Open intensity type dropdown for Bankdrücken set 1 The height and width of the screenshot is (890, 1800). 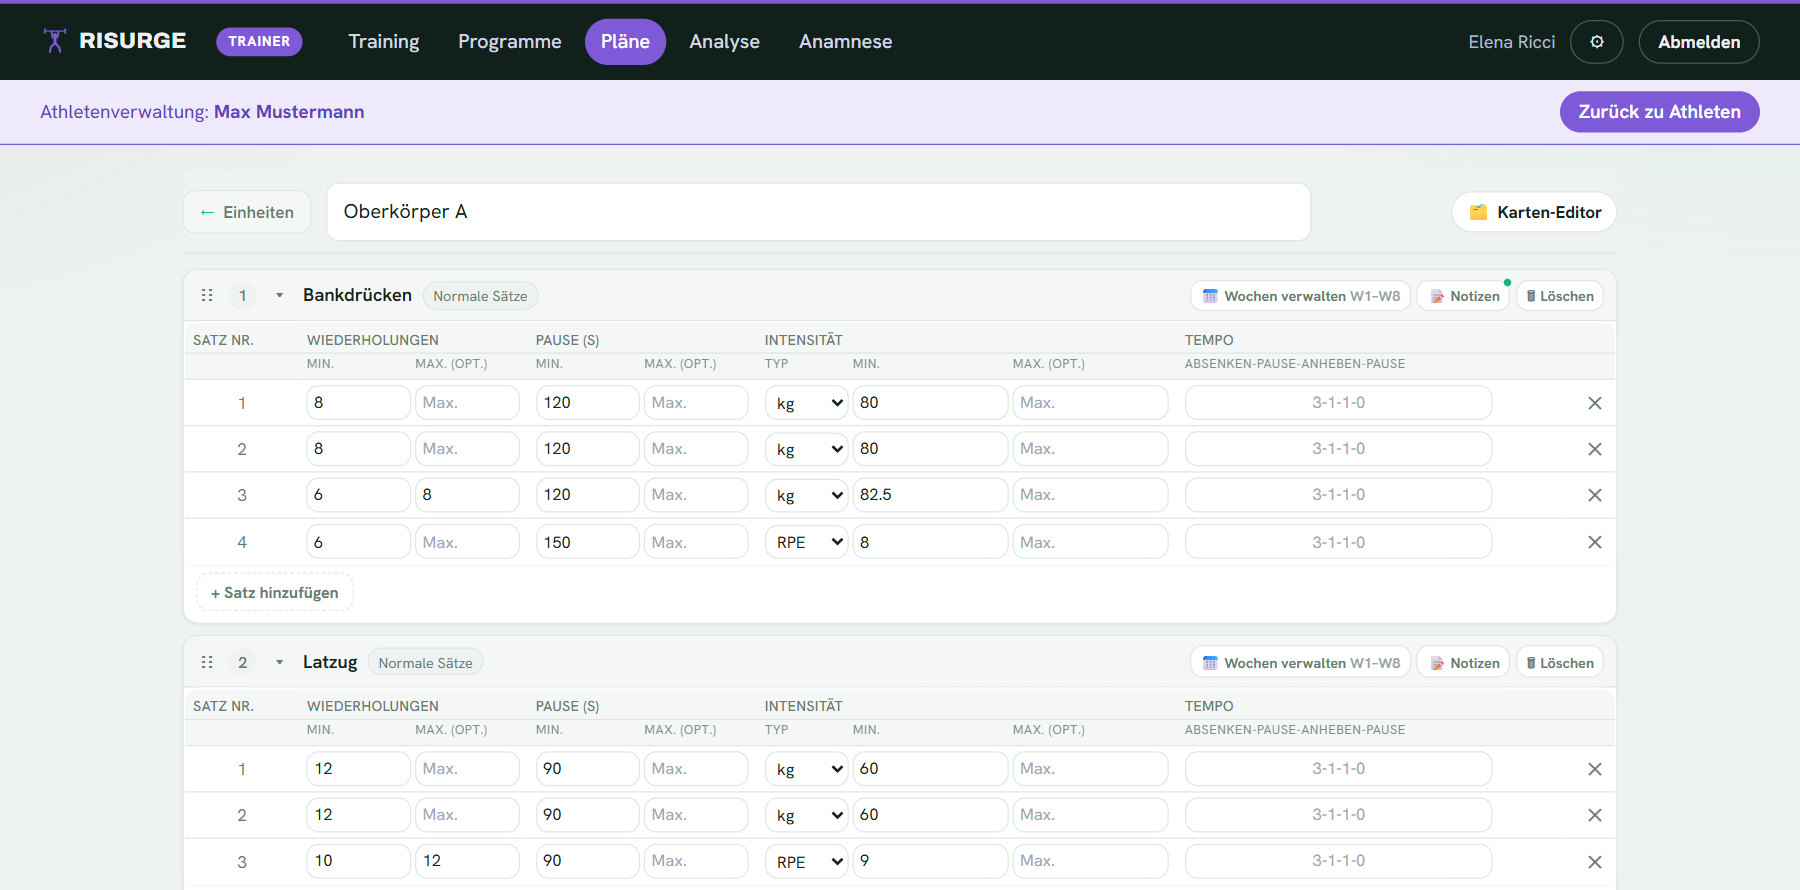click(x=807, y=403)
